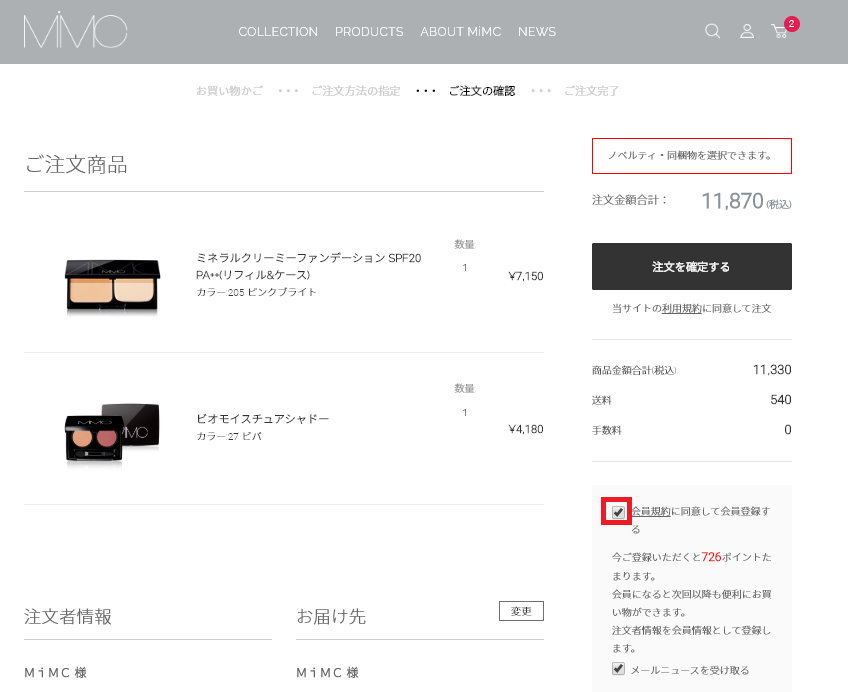This screenshot has height=692, width=848.
Task: Open the COLLECTION menu
Action: click(x=278, y=32)
